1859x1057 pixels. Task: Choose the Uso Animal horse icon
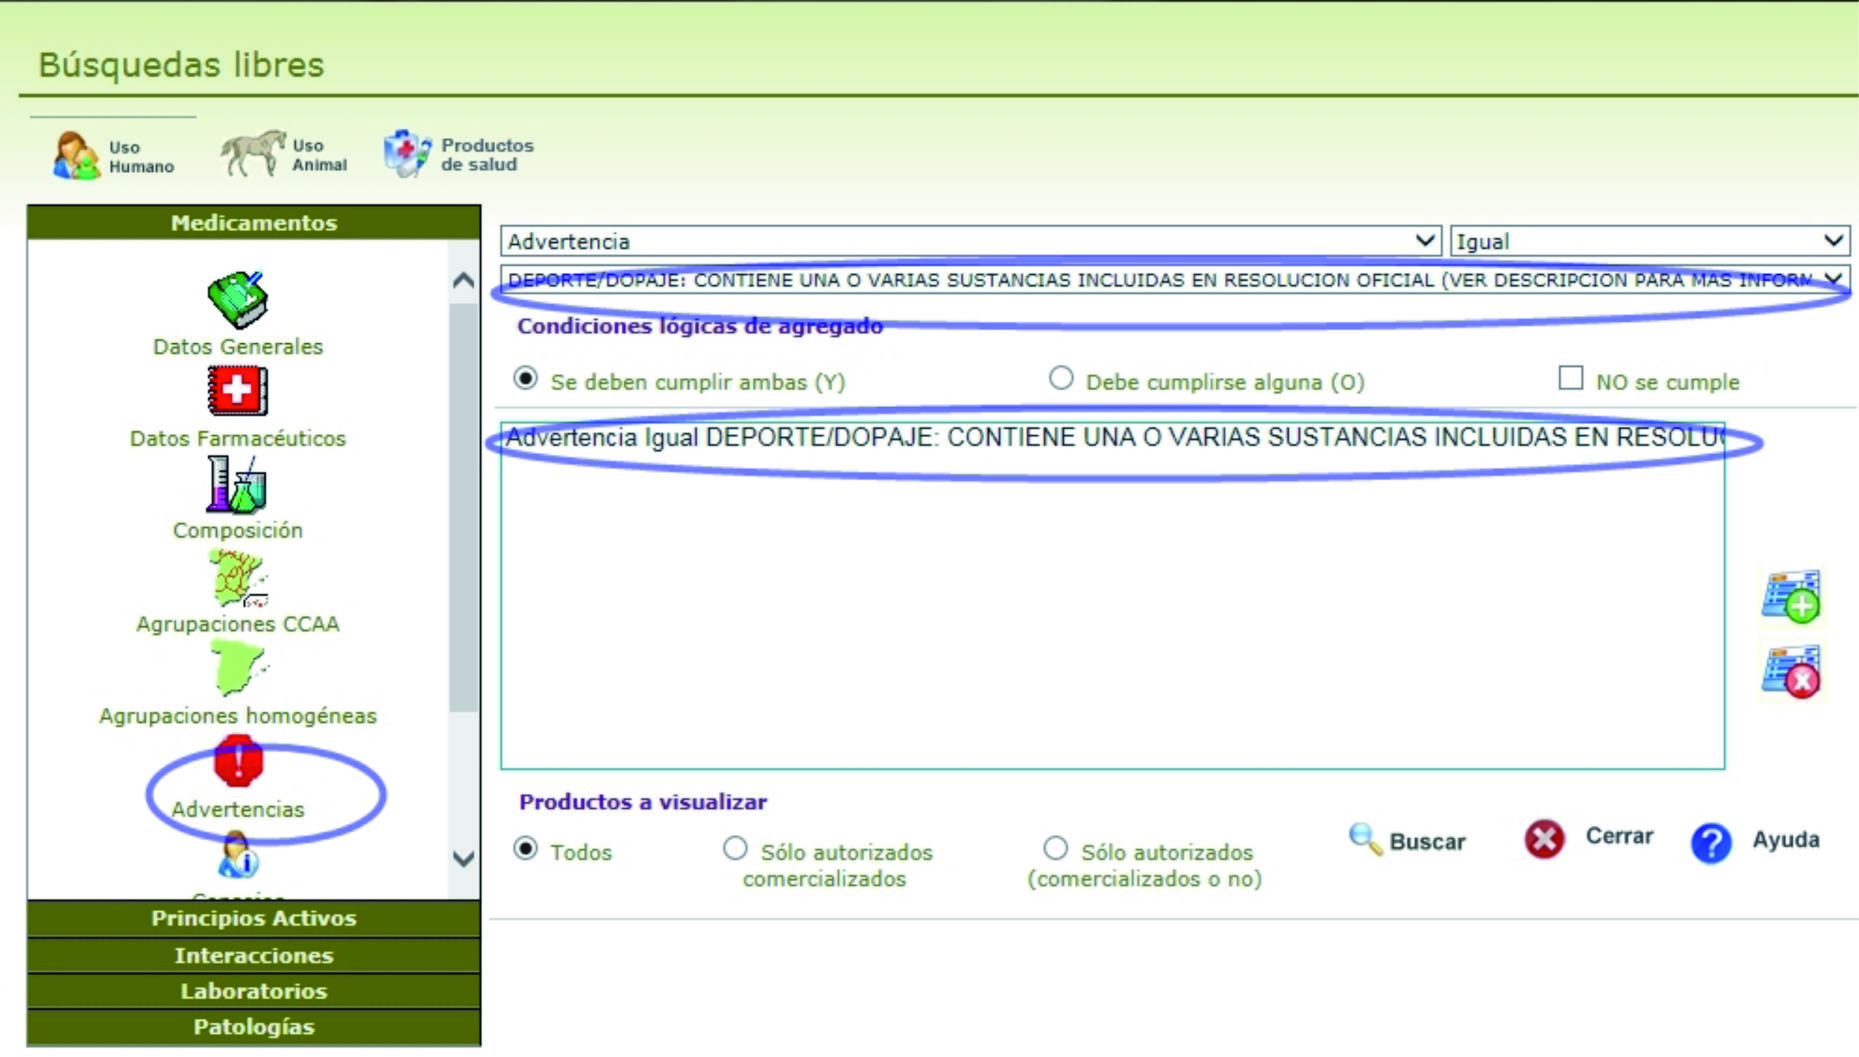click(254, 154)
